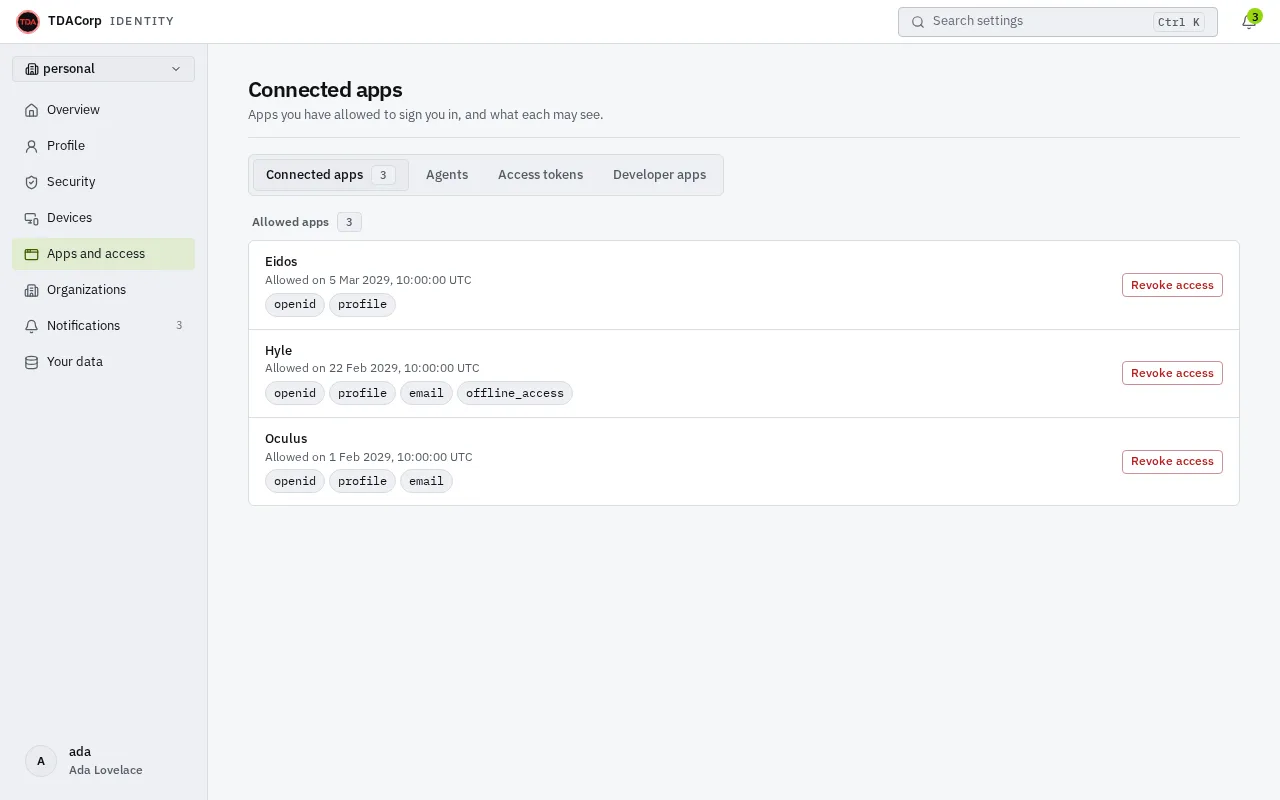This screenshot has width=1280, height=800.
Task: Revoke access for Eidos
Action: [1172, 285]
